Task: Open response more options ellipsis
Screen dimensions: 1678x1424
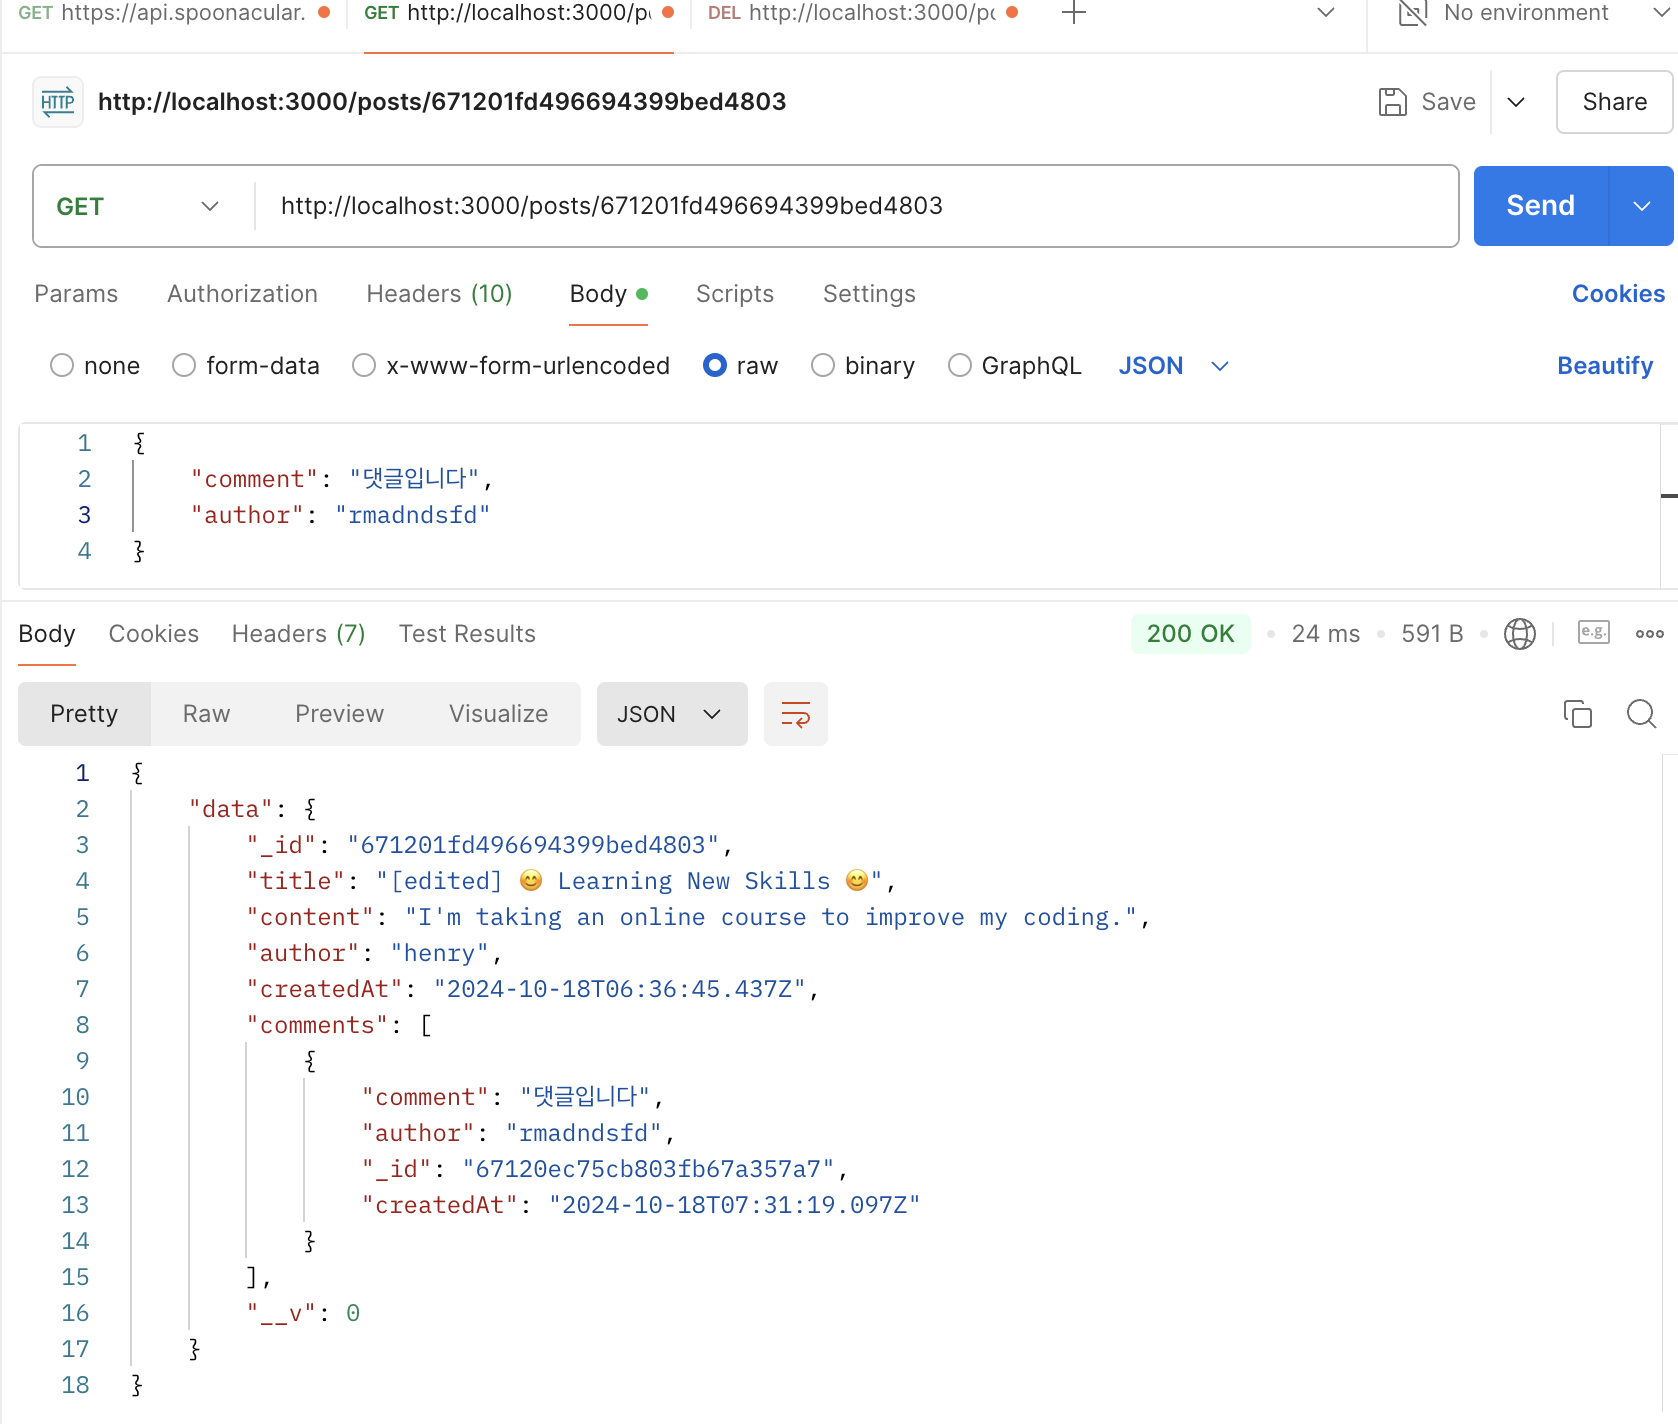Action: 1649,634
